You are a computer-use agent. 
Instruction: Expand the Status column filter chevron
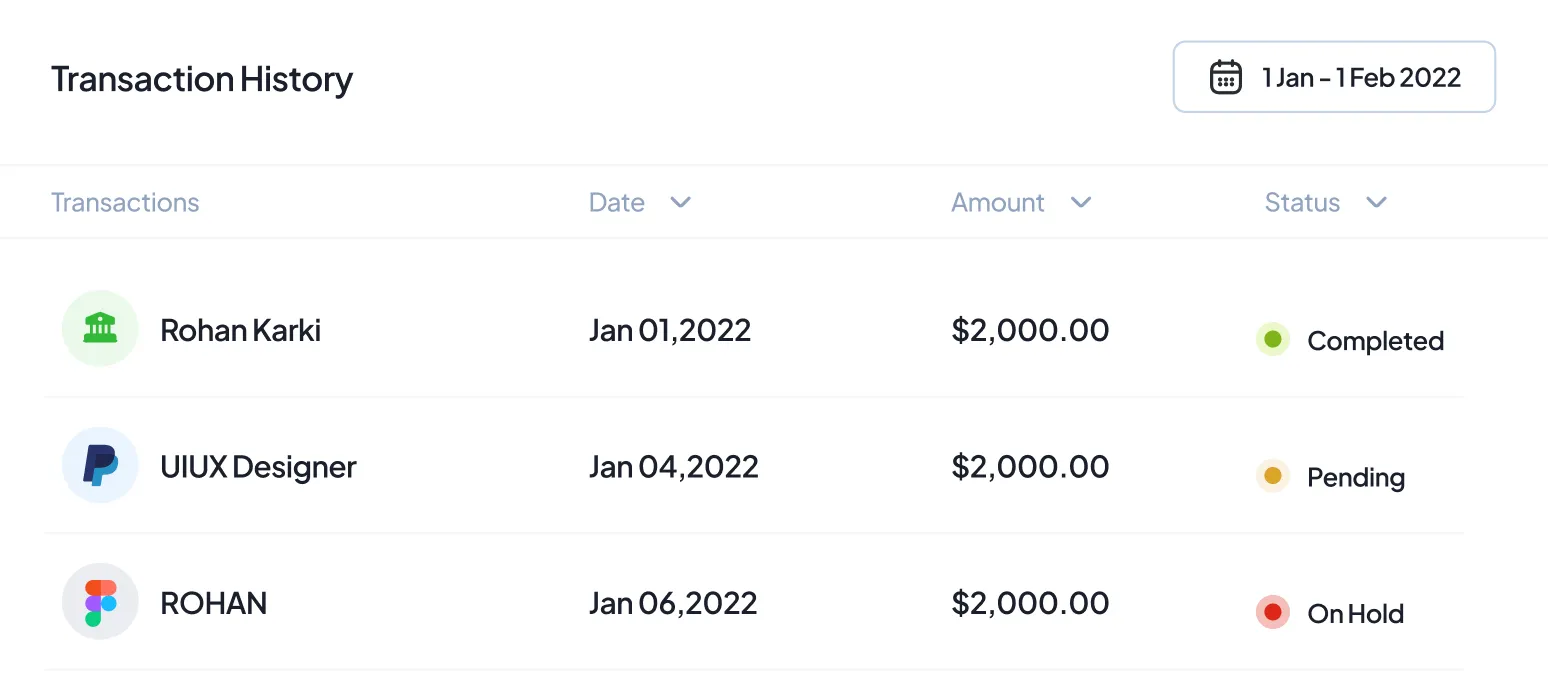(1376, 202)
